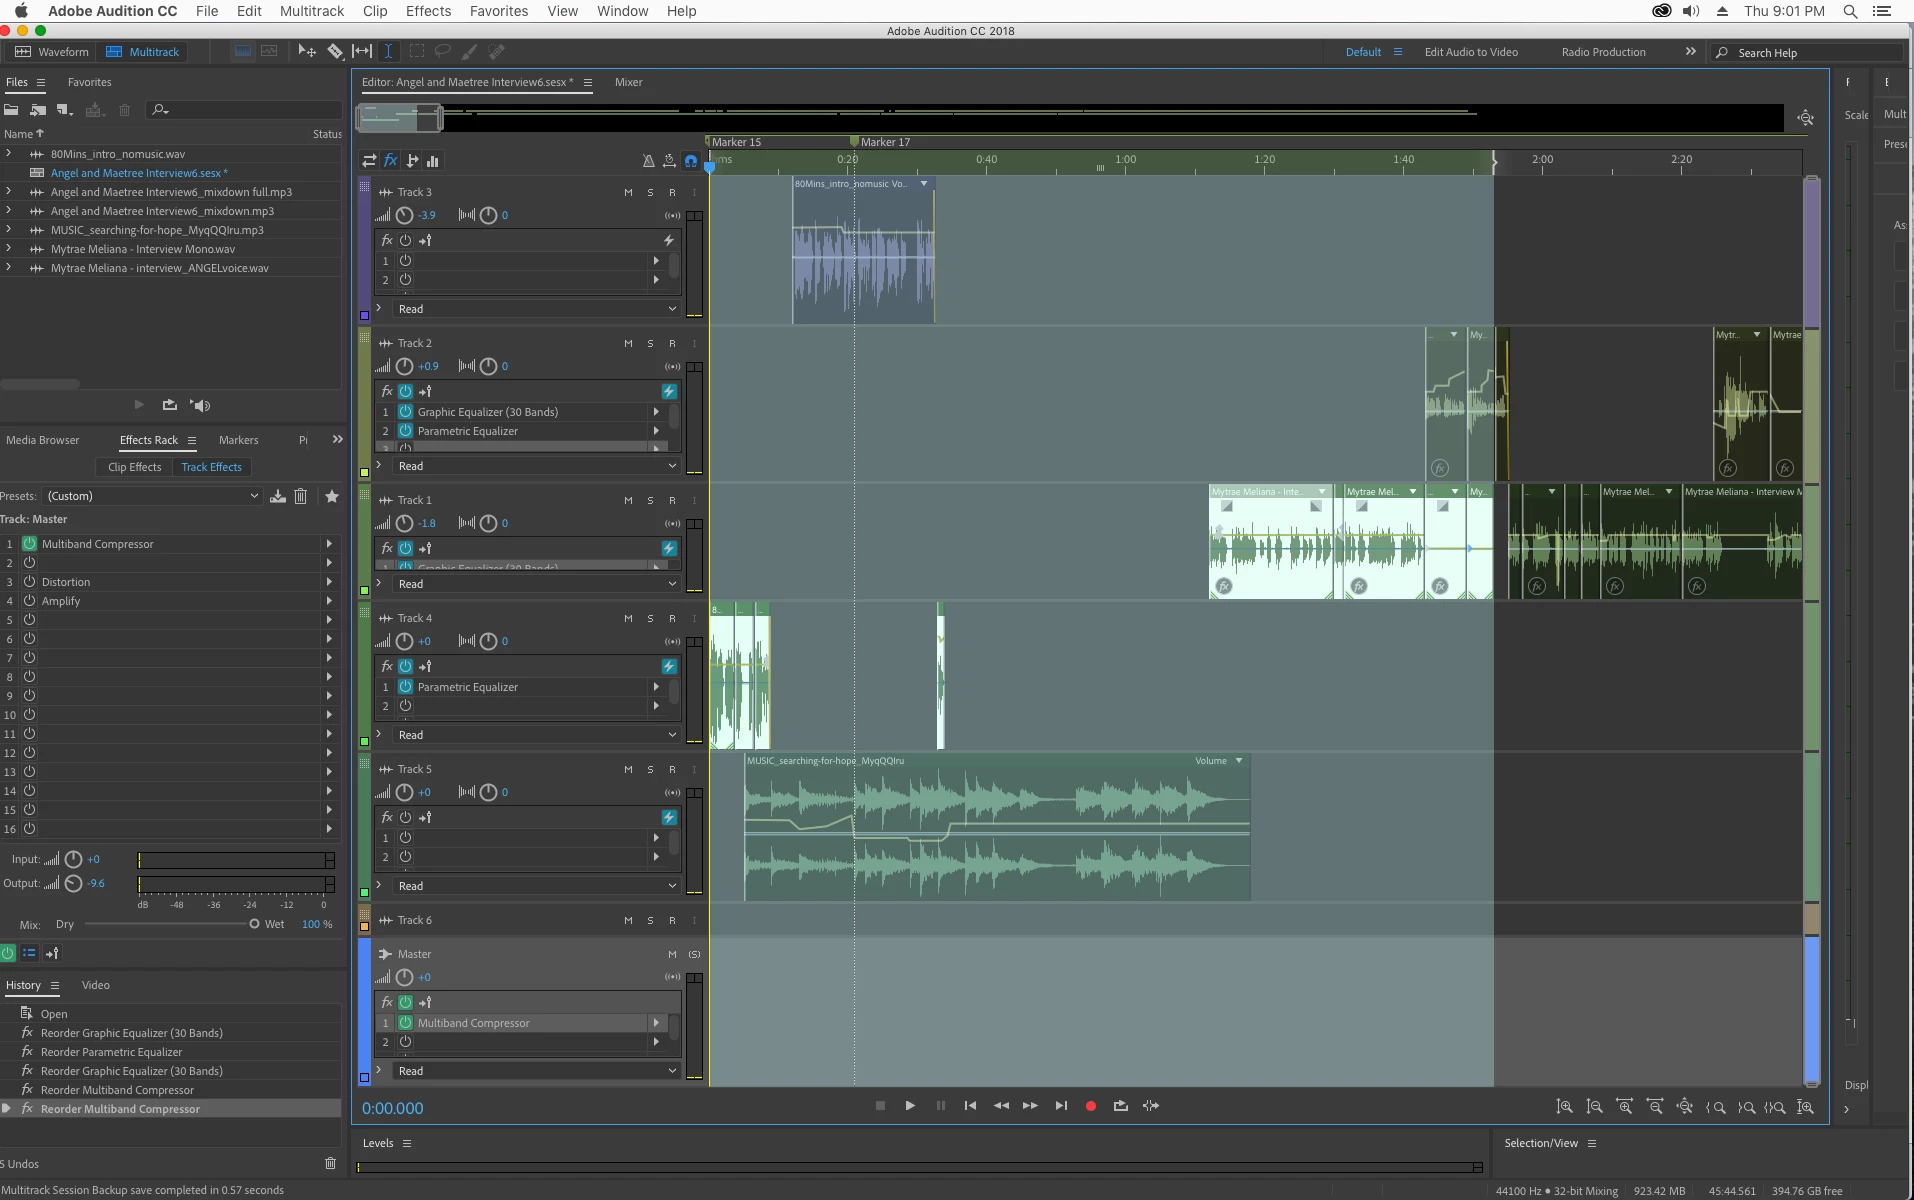Open the Import File icon in Files panel
This screenshot has height=1200, width=1914.
pyautogui.click(x=38, y=110)
